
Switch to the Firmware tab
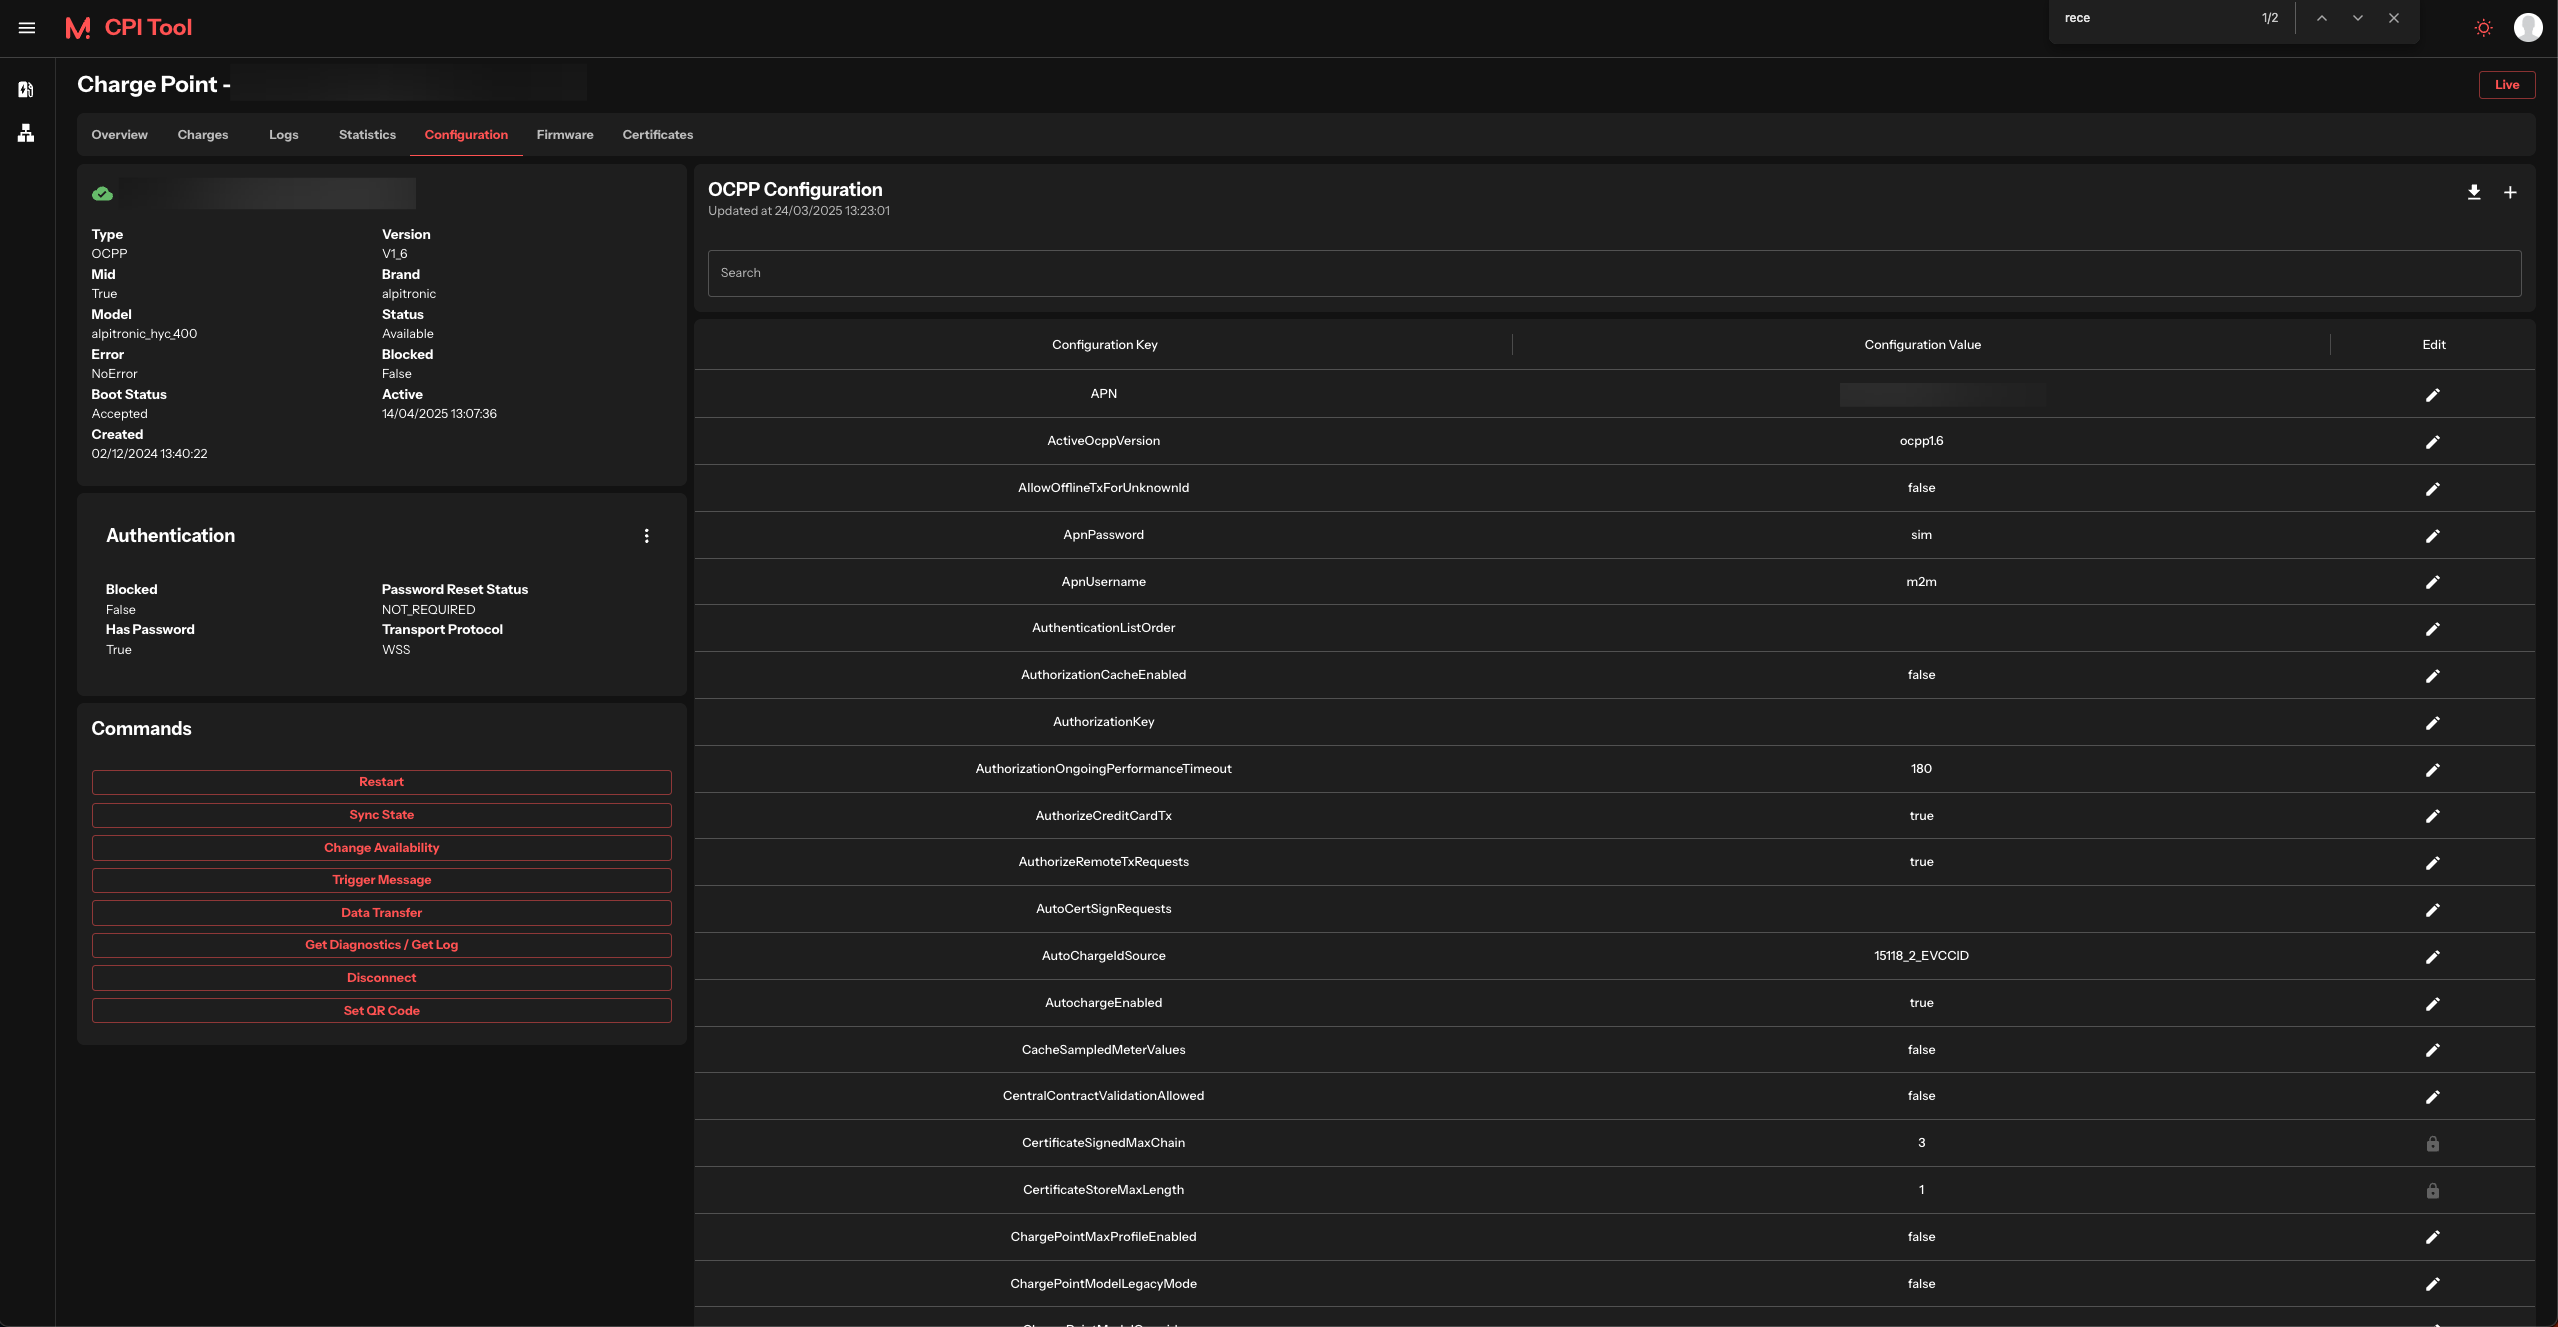point(564,135)
